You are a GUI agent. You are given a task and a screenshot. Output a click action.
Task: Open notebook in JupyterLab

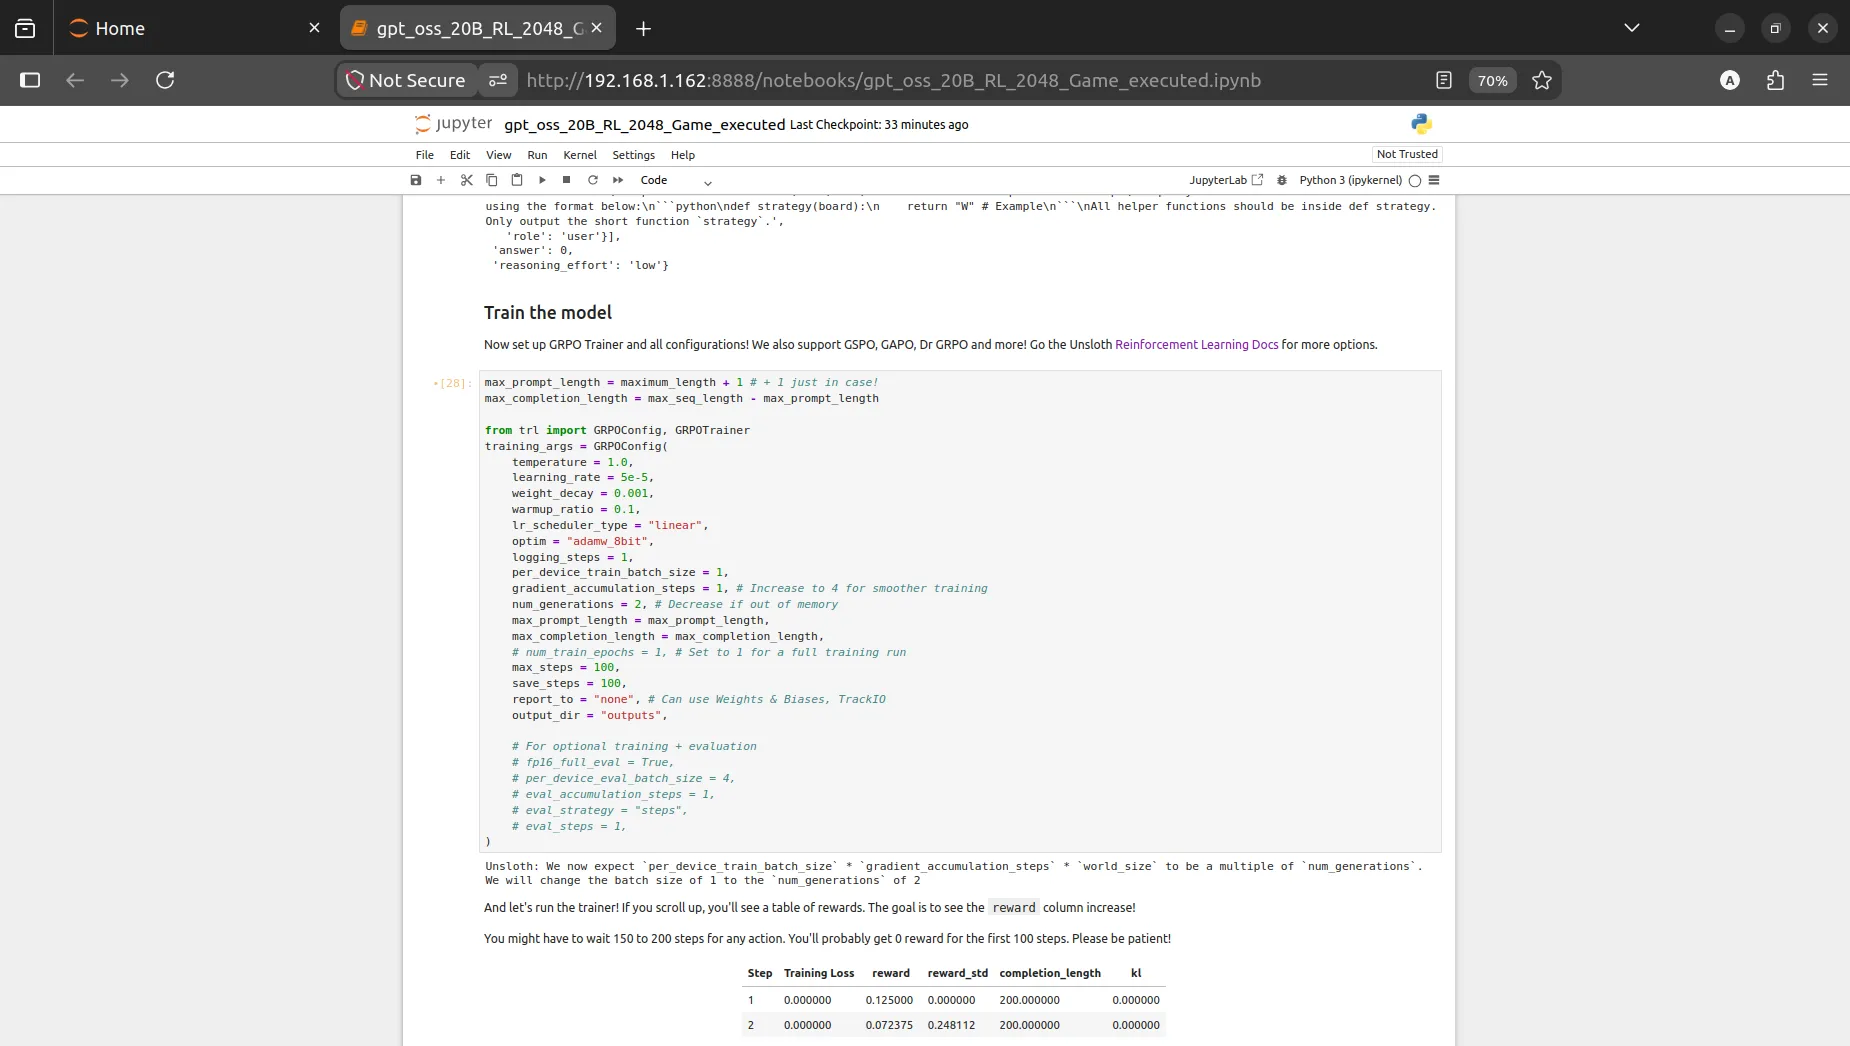(x=1226, y=181)
